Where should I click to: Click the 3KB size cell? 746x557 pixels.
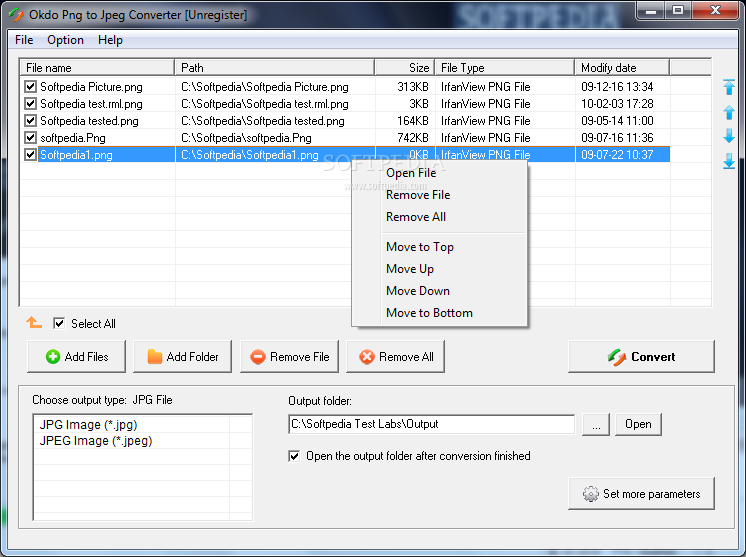(x=419, y=104)
